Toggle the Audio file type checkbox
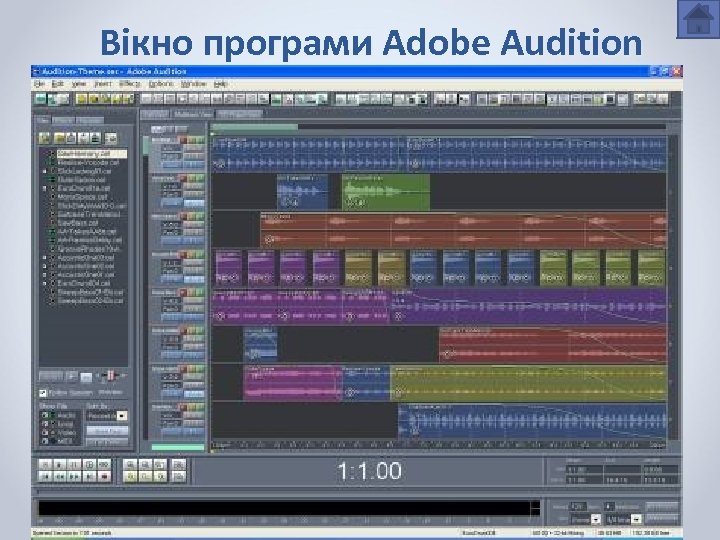Image resolution: width=720 pixels, height=540 pixels. point(45,416)
